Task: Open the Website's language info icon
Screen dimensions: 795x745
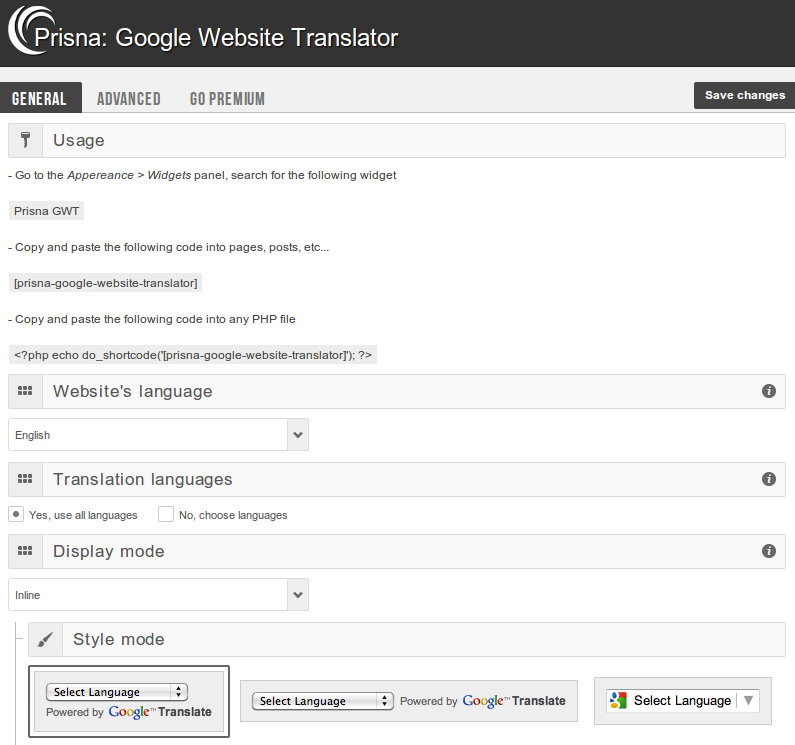Action: 768,391
